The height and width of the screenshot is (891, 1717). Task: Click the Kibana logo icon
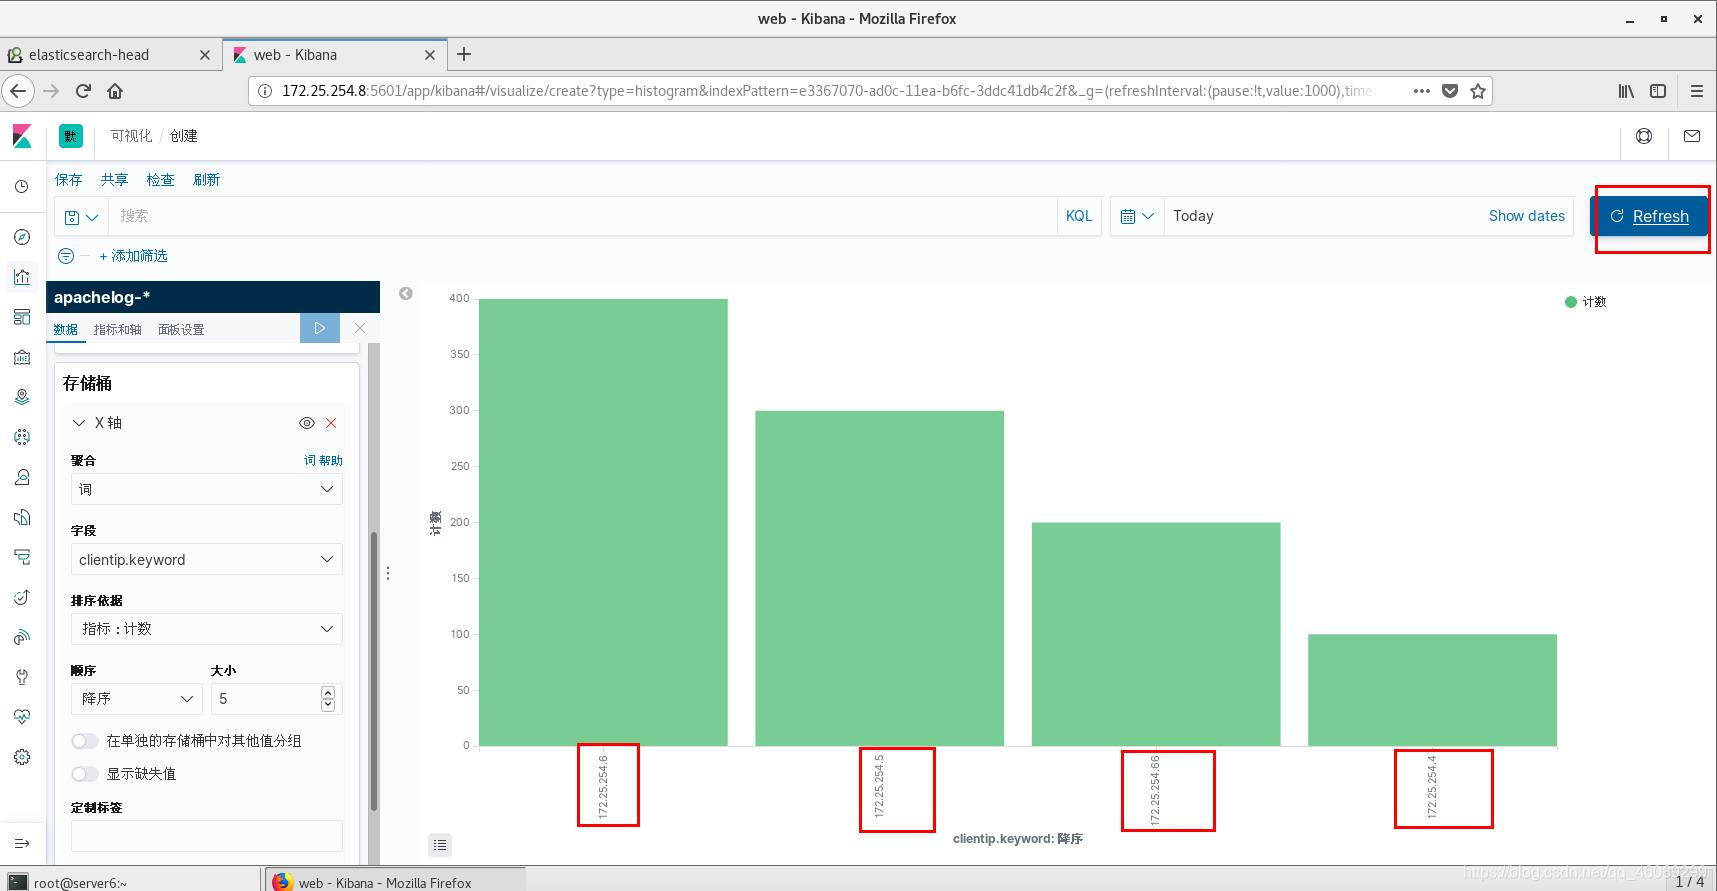(22, 136)
